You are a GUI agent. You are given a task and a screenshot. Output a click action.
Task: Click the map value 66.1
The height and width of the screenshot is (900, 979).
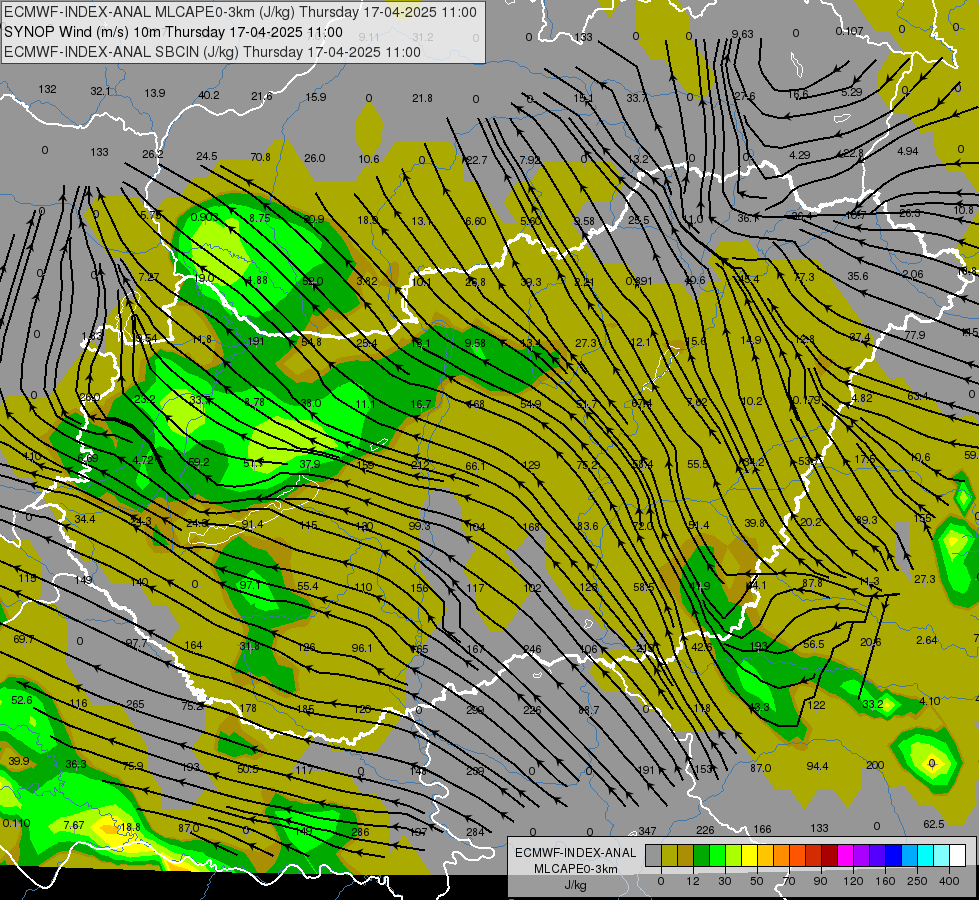(475, 466)
